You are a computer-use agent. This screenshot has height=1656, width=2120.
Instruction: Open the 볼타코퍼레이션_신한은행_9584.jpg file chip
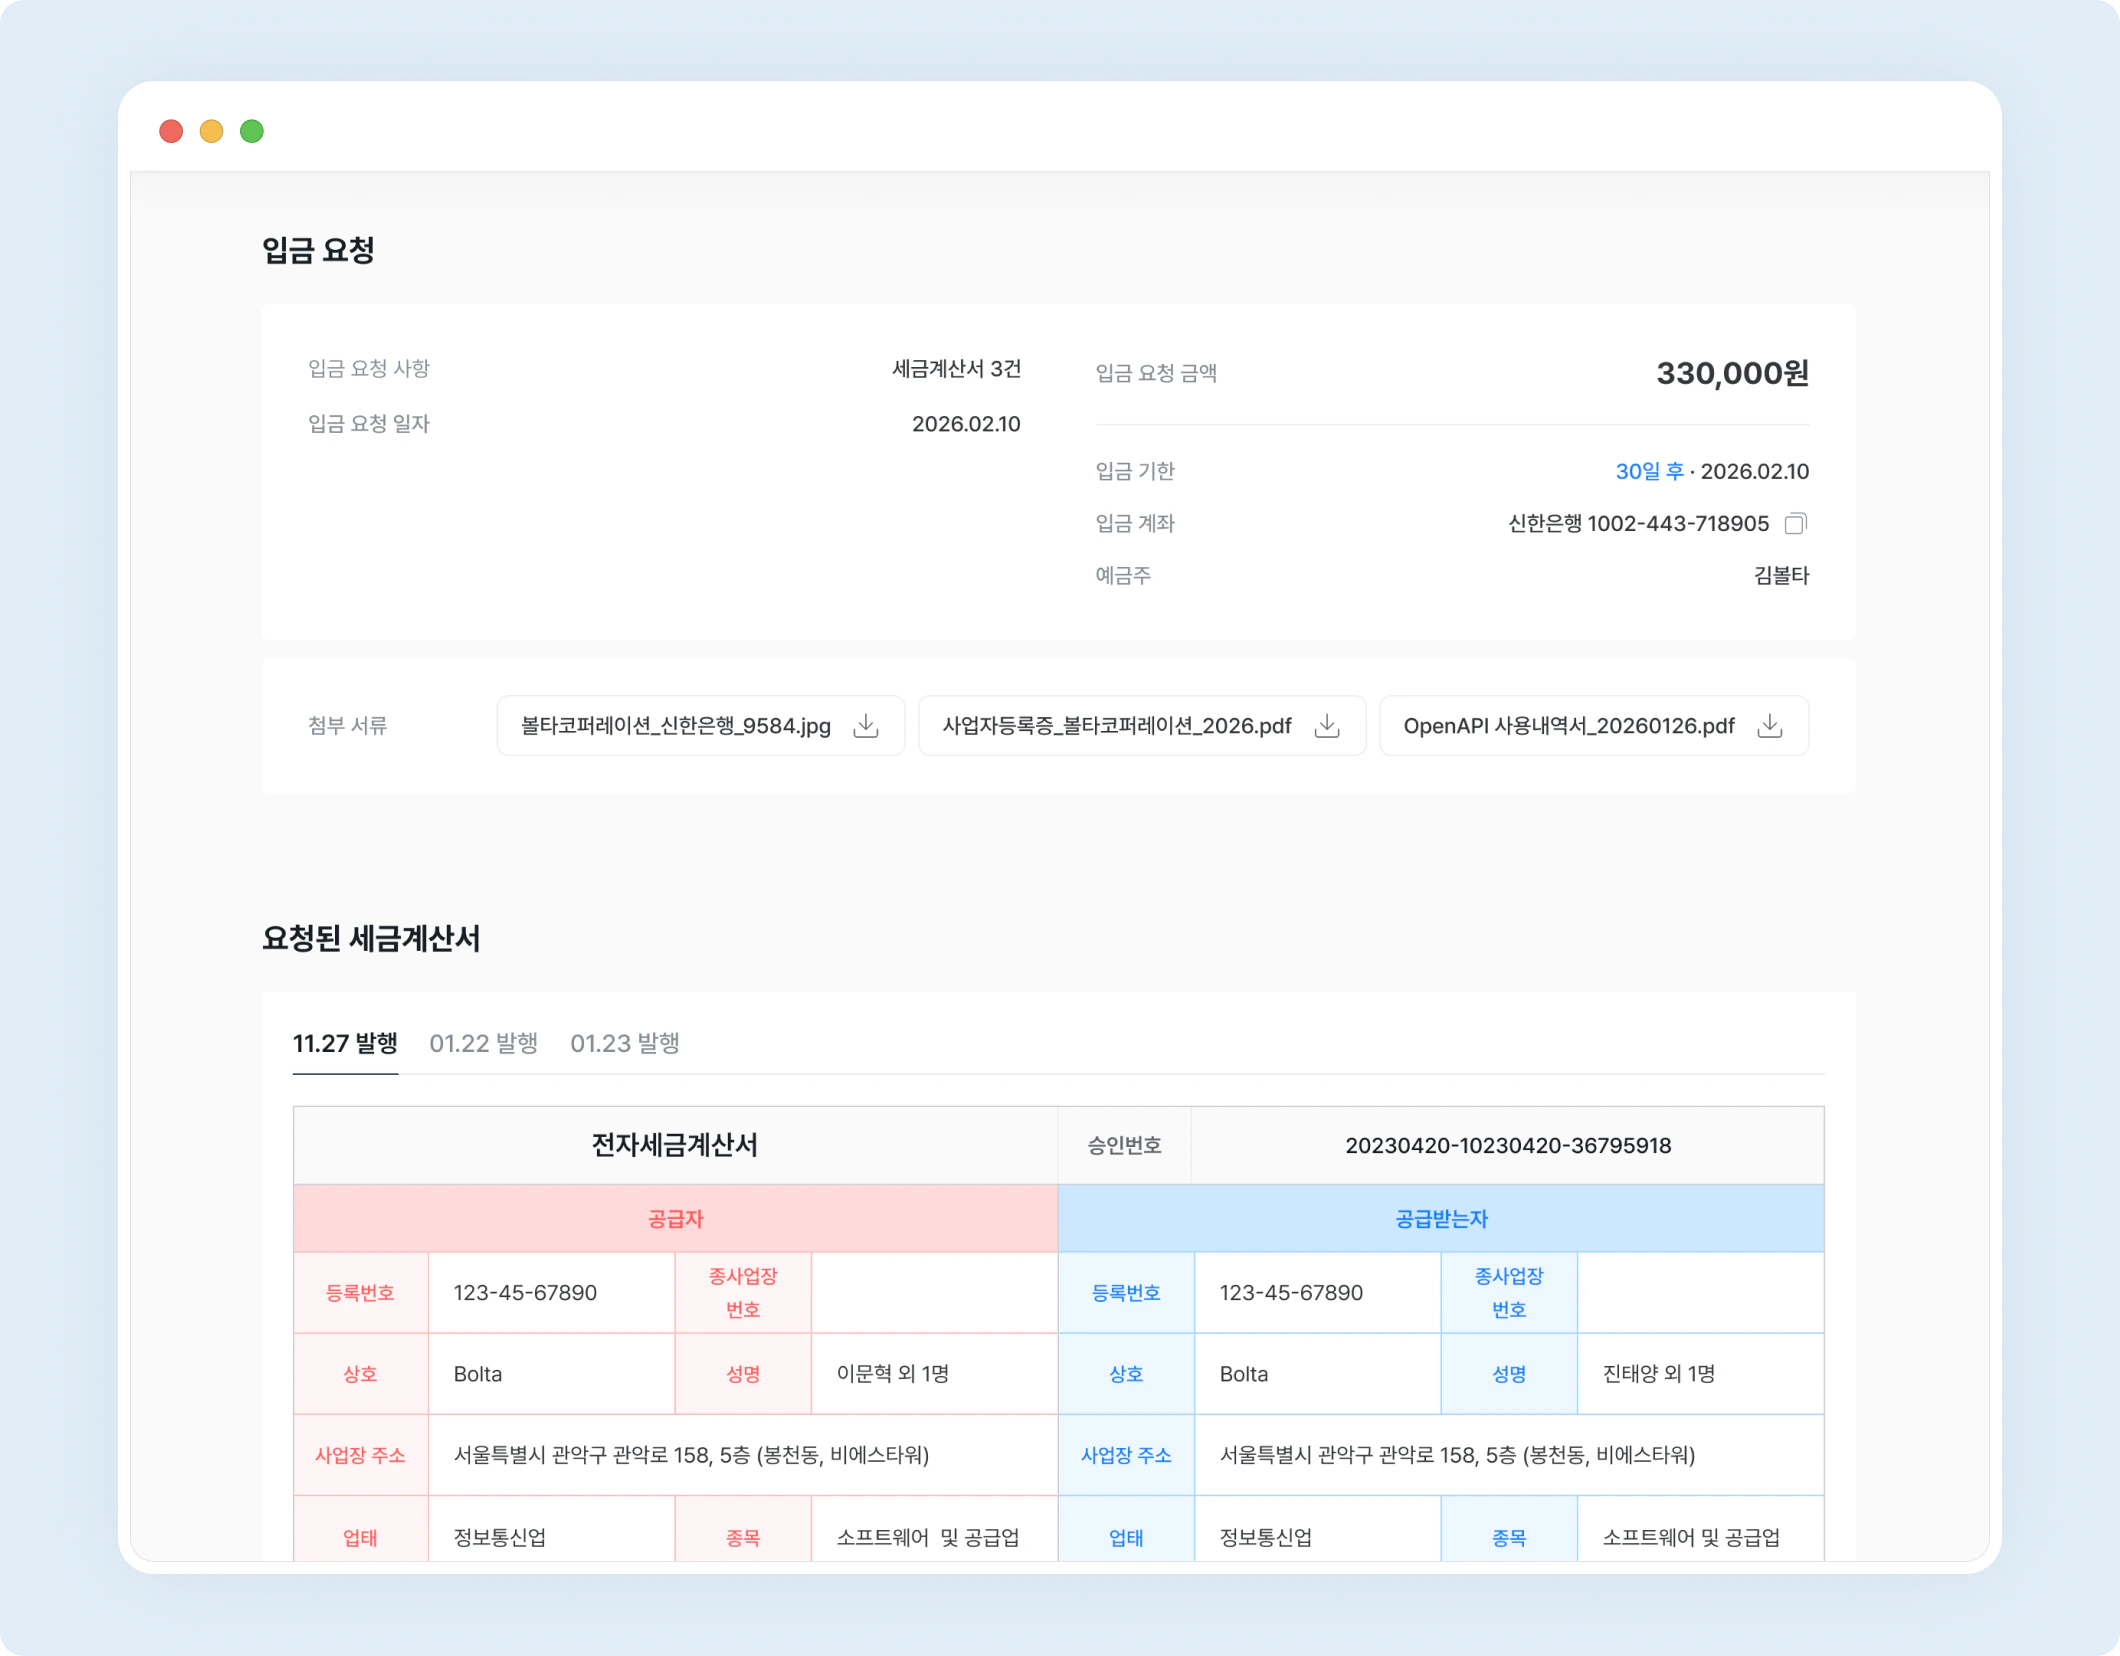click(x=672, y=726)
